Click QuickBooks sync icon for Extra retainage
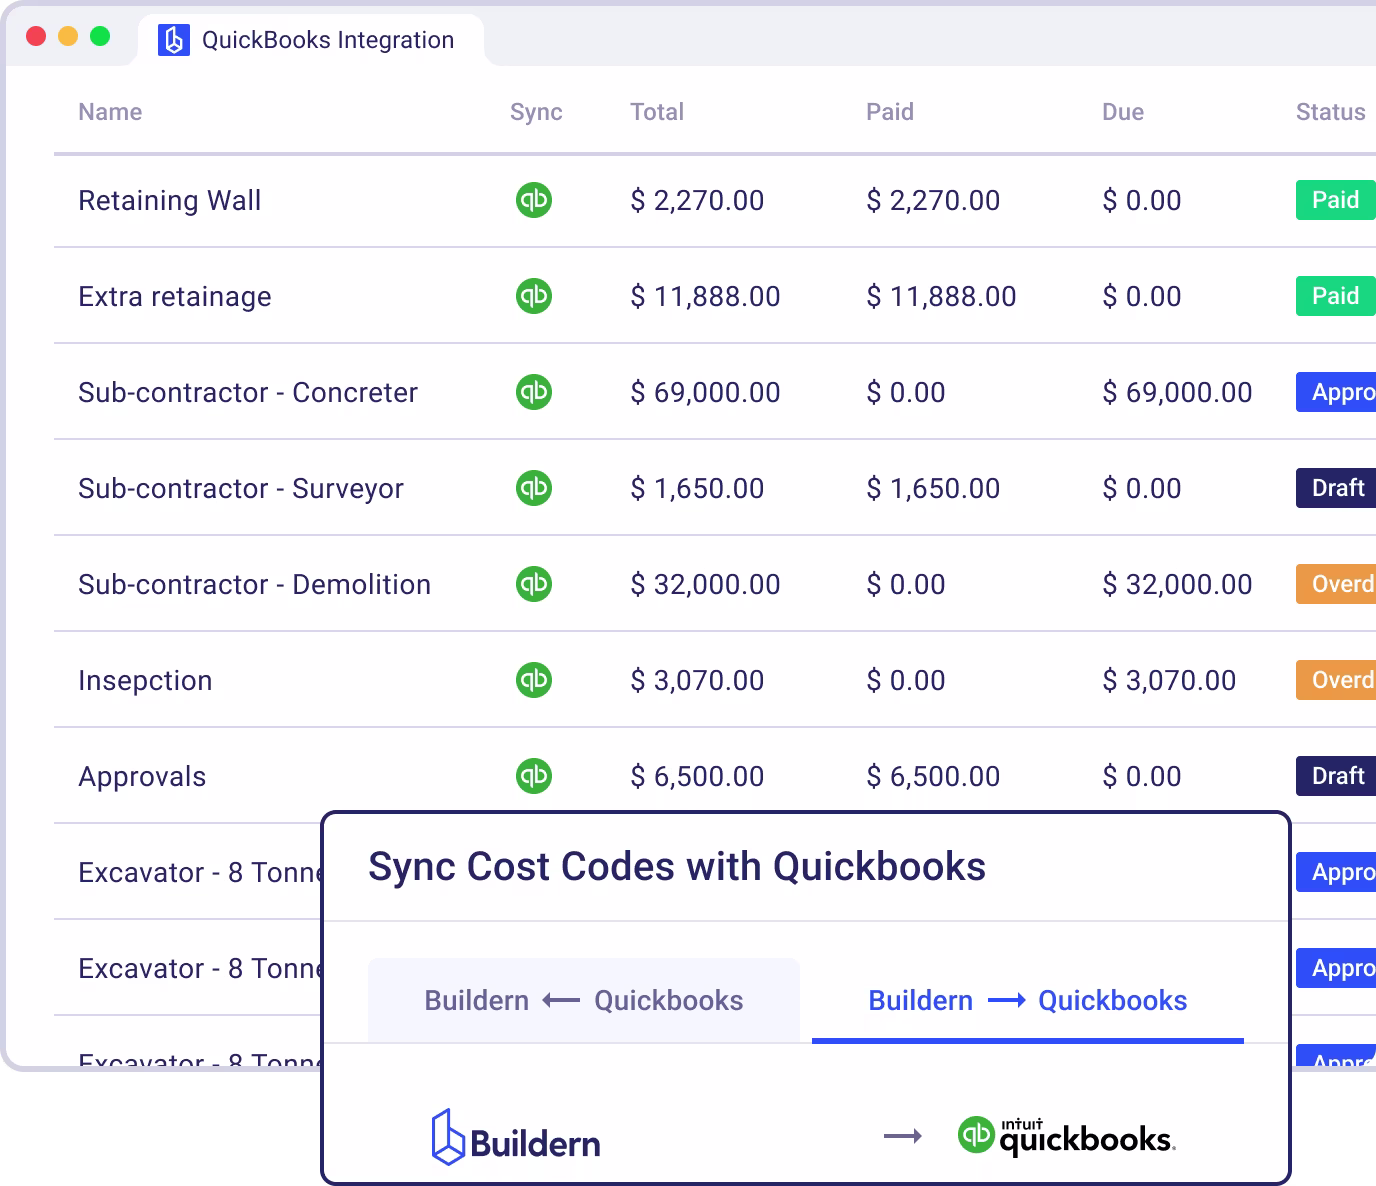The width and height of the screenshot is (1376, 1186). coord(534,296)
